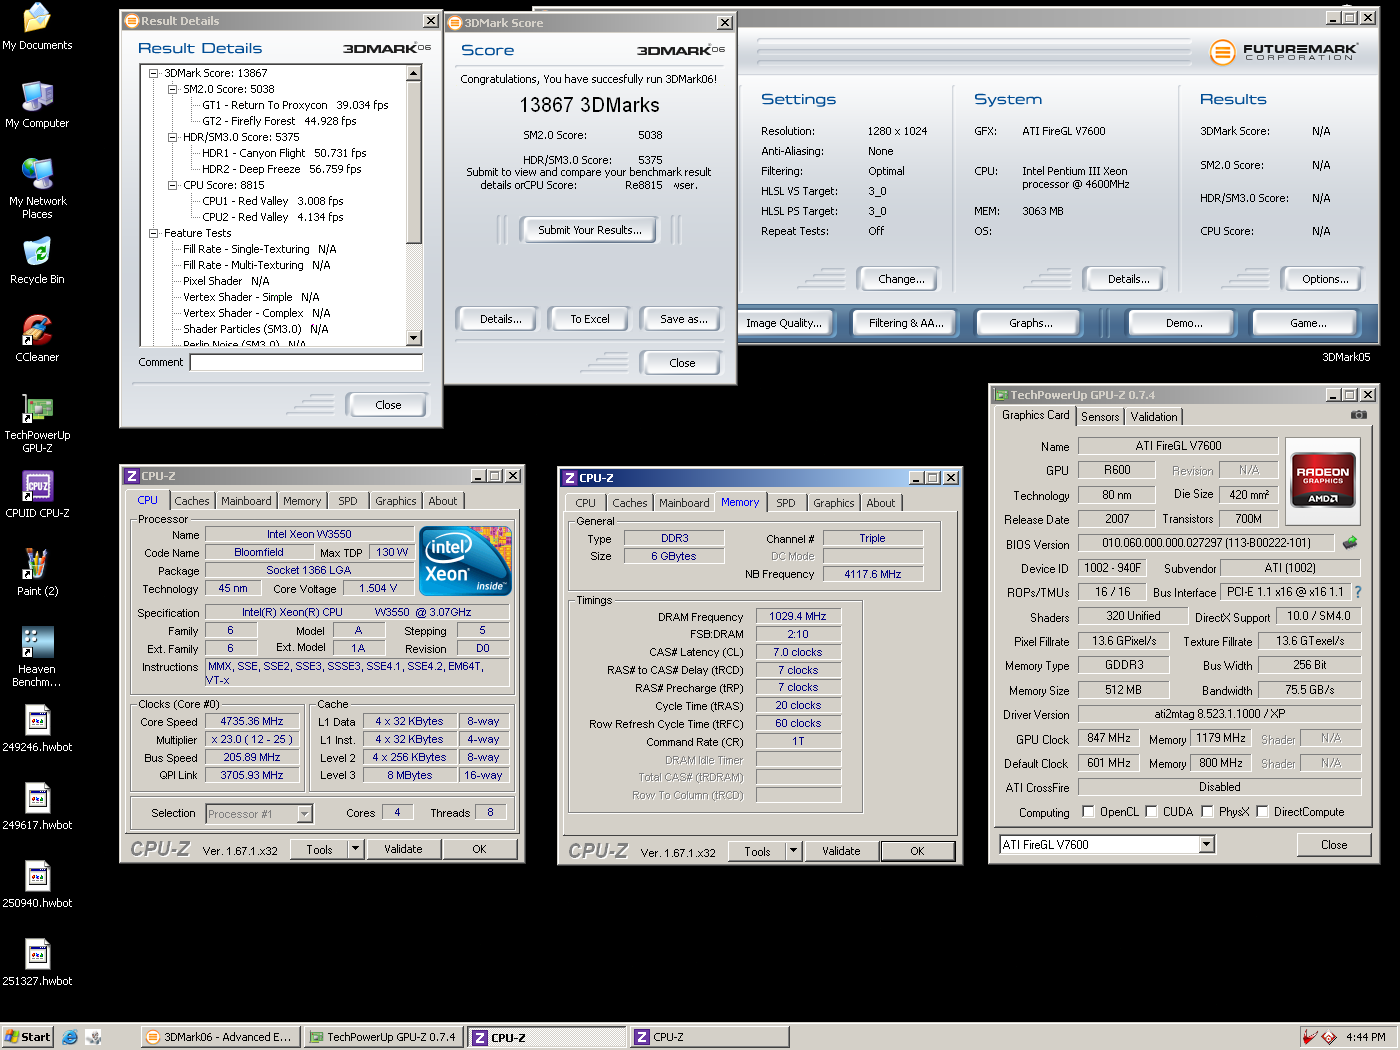This screenshot has width=1400, height=1050.
Task: Click Graphs... button in 3DMark06
Action: pos(1030,323)
